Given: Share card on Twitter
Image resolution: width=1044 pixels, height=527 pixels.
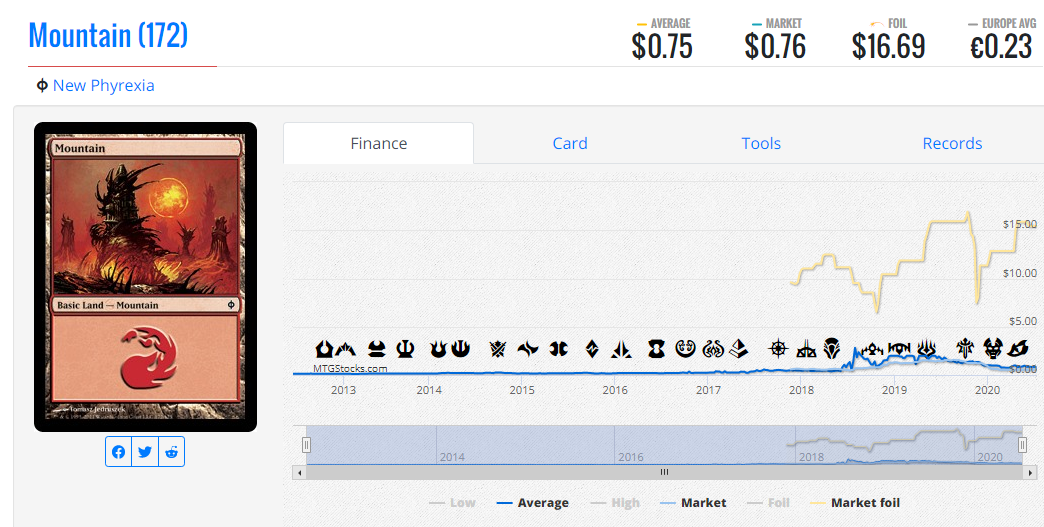Looking at the screenshot, I should pos(144,452).
